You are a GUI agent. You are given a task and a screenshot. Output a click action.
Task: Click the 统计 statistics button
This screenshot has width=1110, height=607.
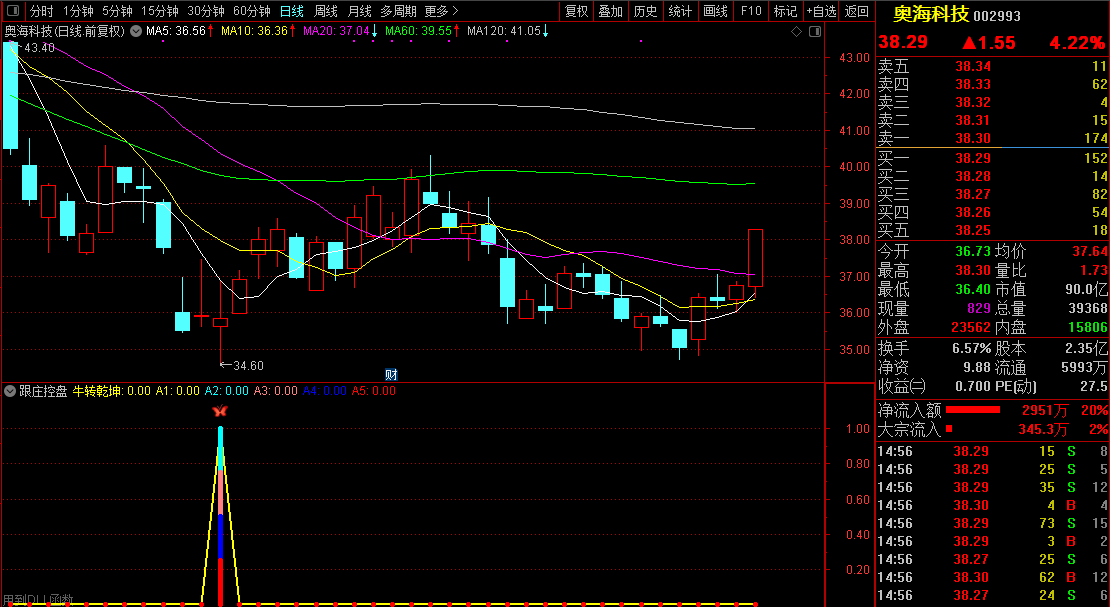[680, 11]
